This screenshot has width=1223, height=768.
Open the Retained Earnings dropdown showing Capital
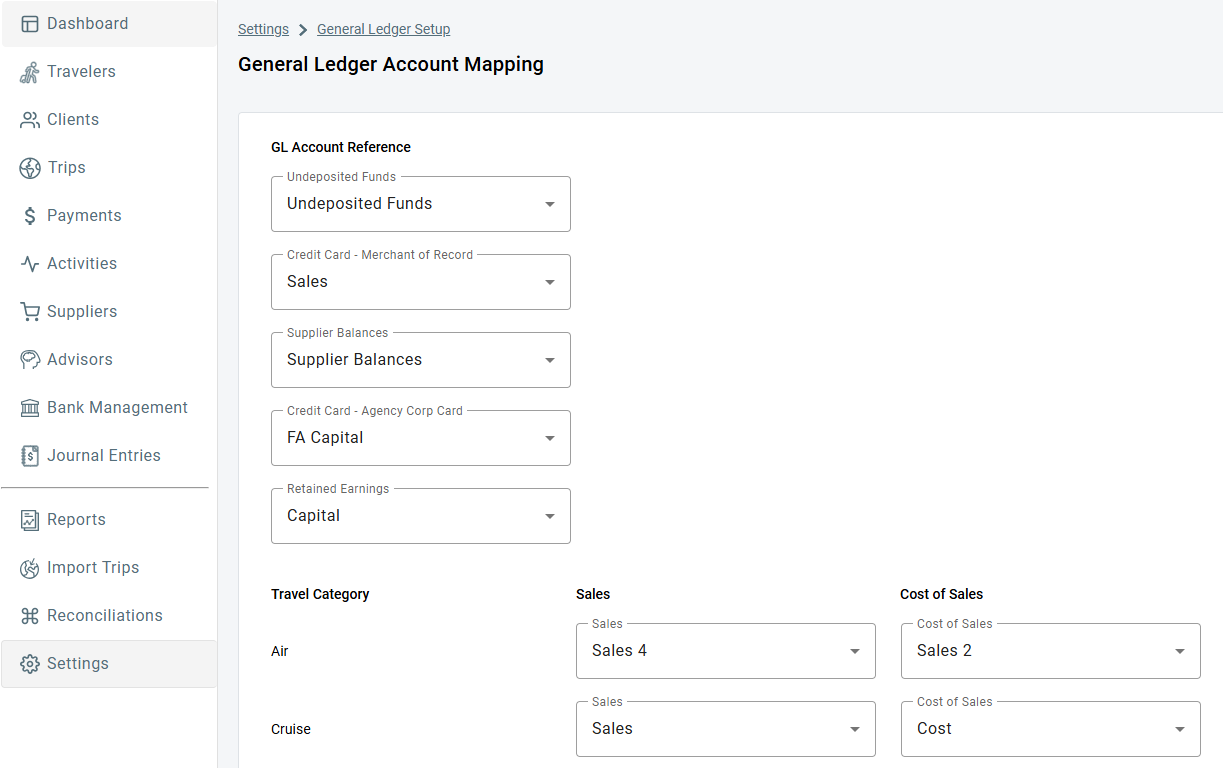click(x=549, y=515)
